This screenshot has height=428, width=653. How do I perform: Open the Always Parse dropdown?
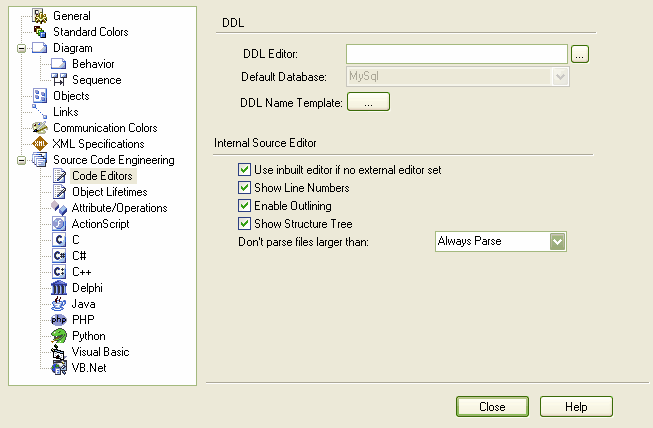coord(557,241)
